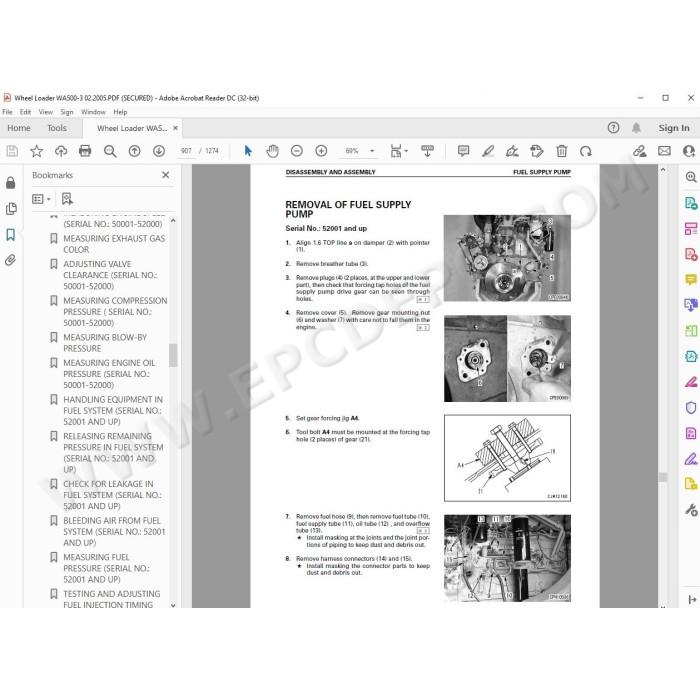The height and width of the screenshot is (700, 700).
Task: Open notifications bell icon
Action: coord(636,128)
